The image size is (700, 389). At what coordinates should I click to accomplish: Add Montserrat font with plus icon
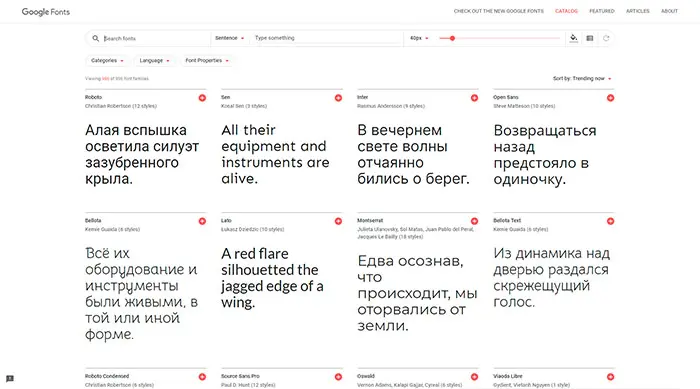click(x=474, y=221)
